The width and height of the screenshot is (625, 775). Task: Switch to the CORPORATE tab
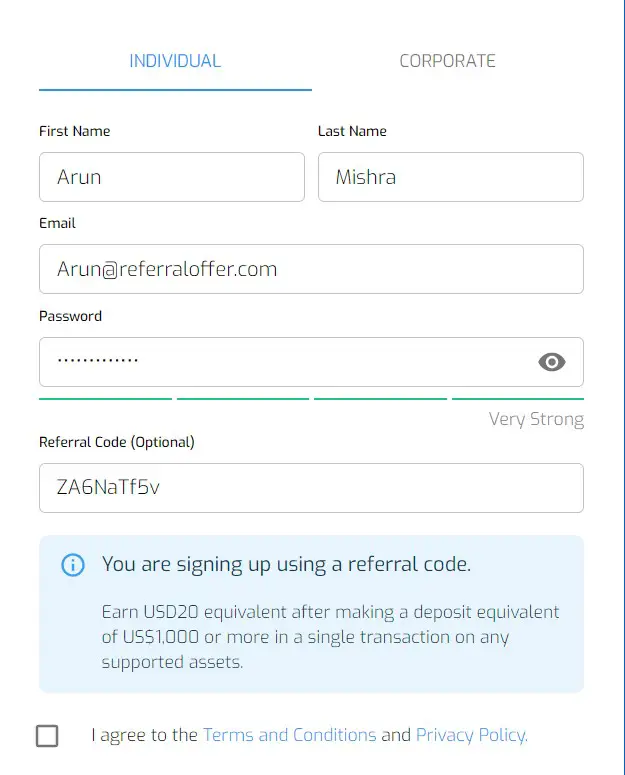click(x=447, y=61)
